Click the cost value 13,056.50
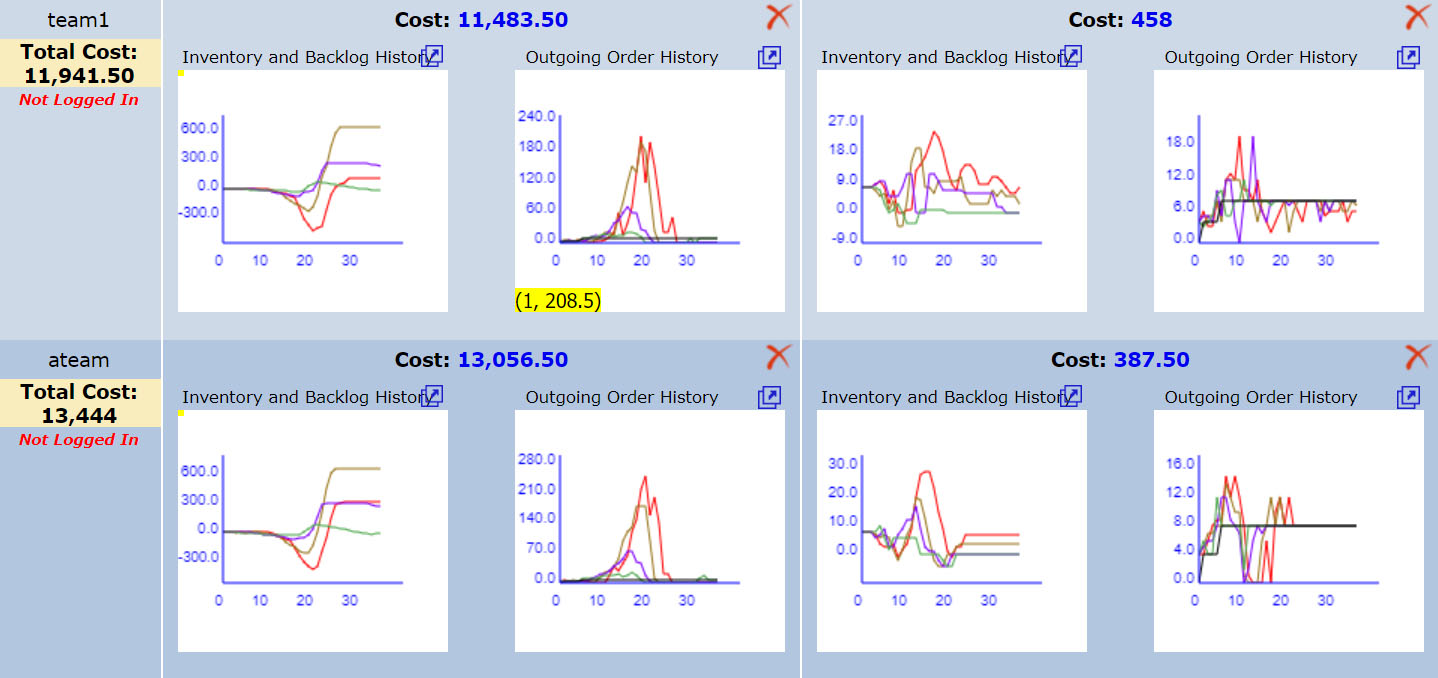The height and width of the screenshot is (678, 1438). point(513,359)
